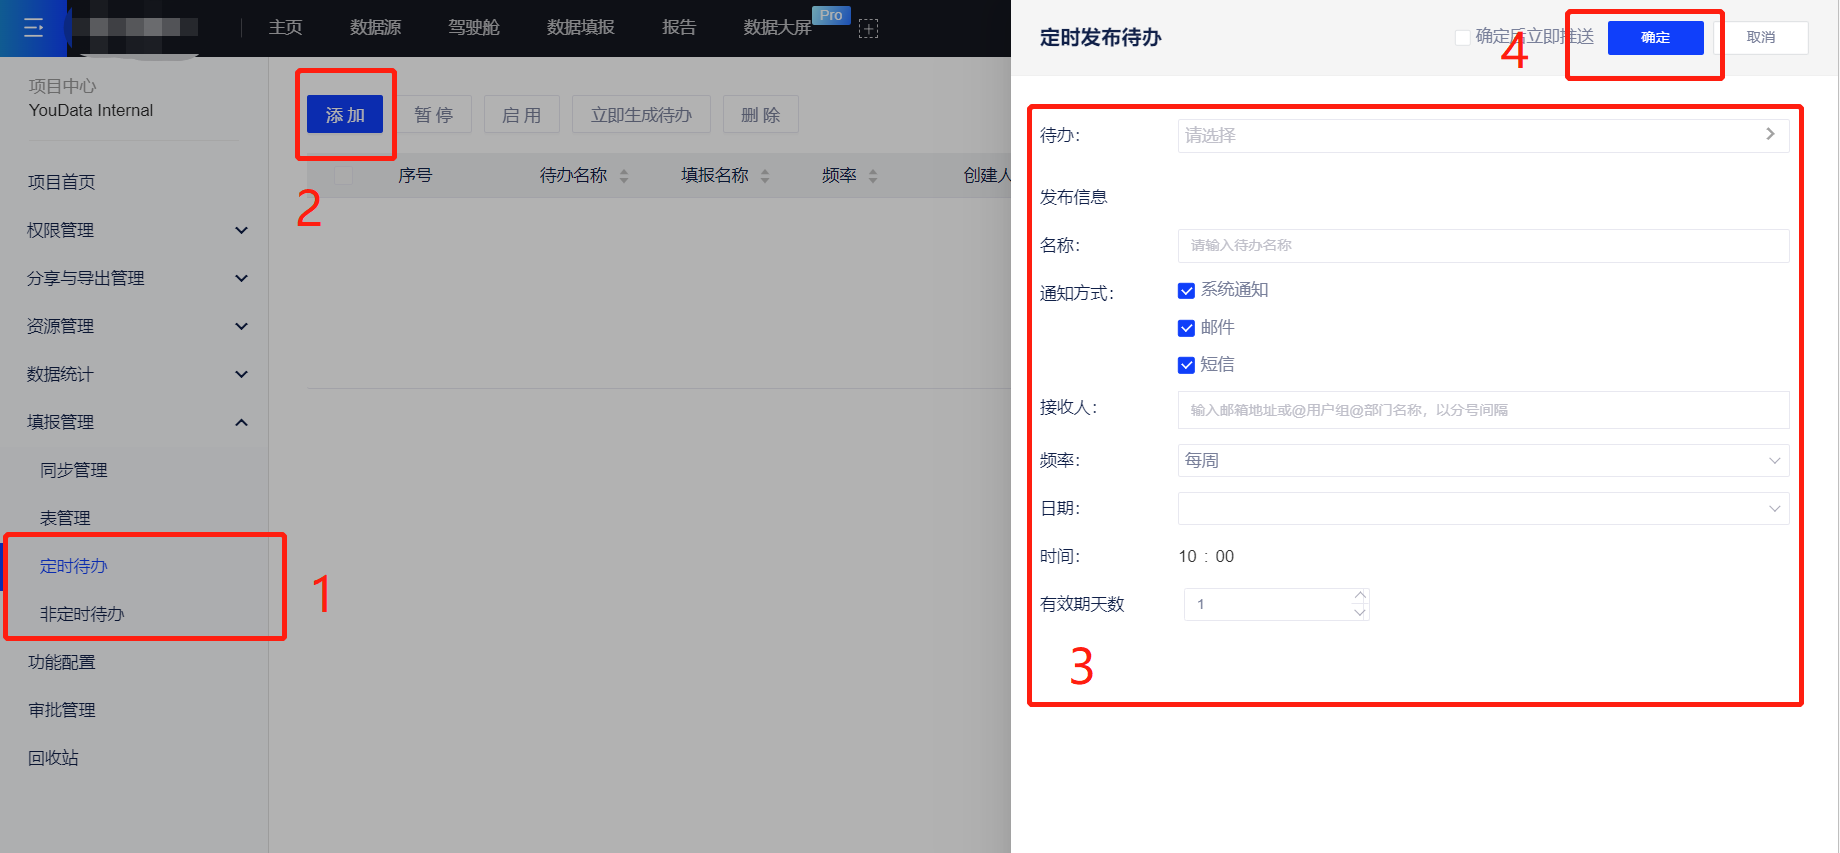Click the blue 确定 button

point(1654,38)
